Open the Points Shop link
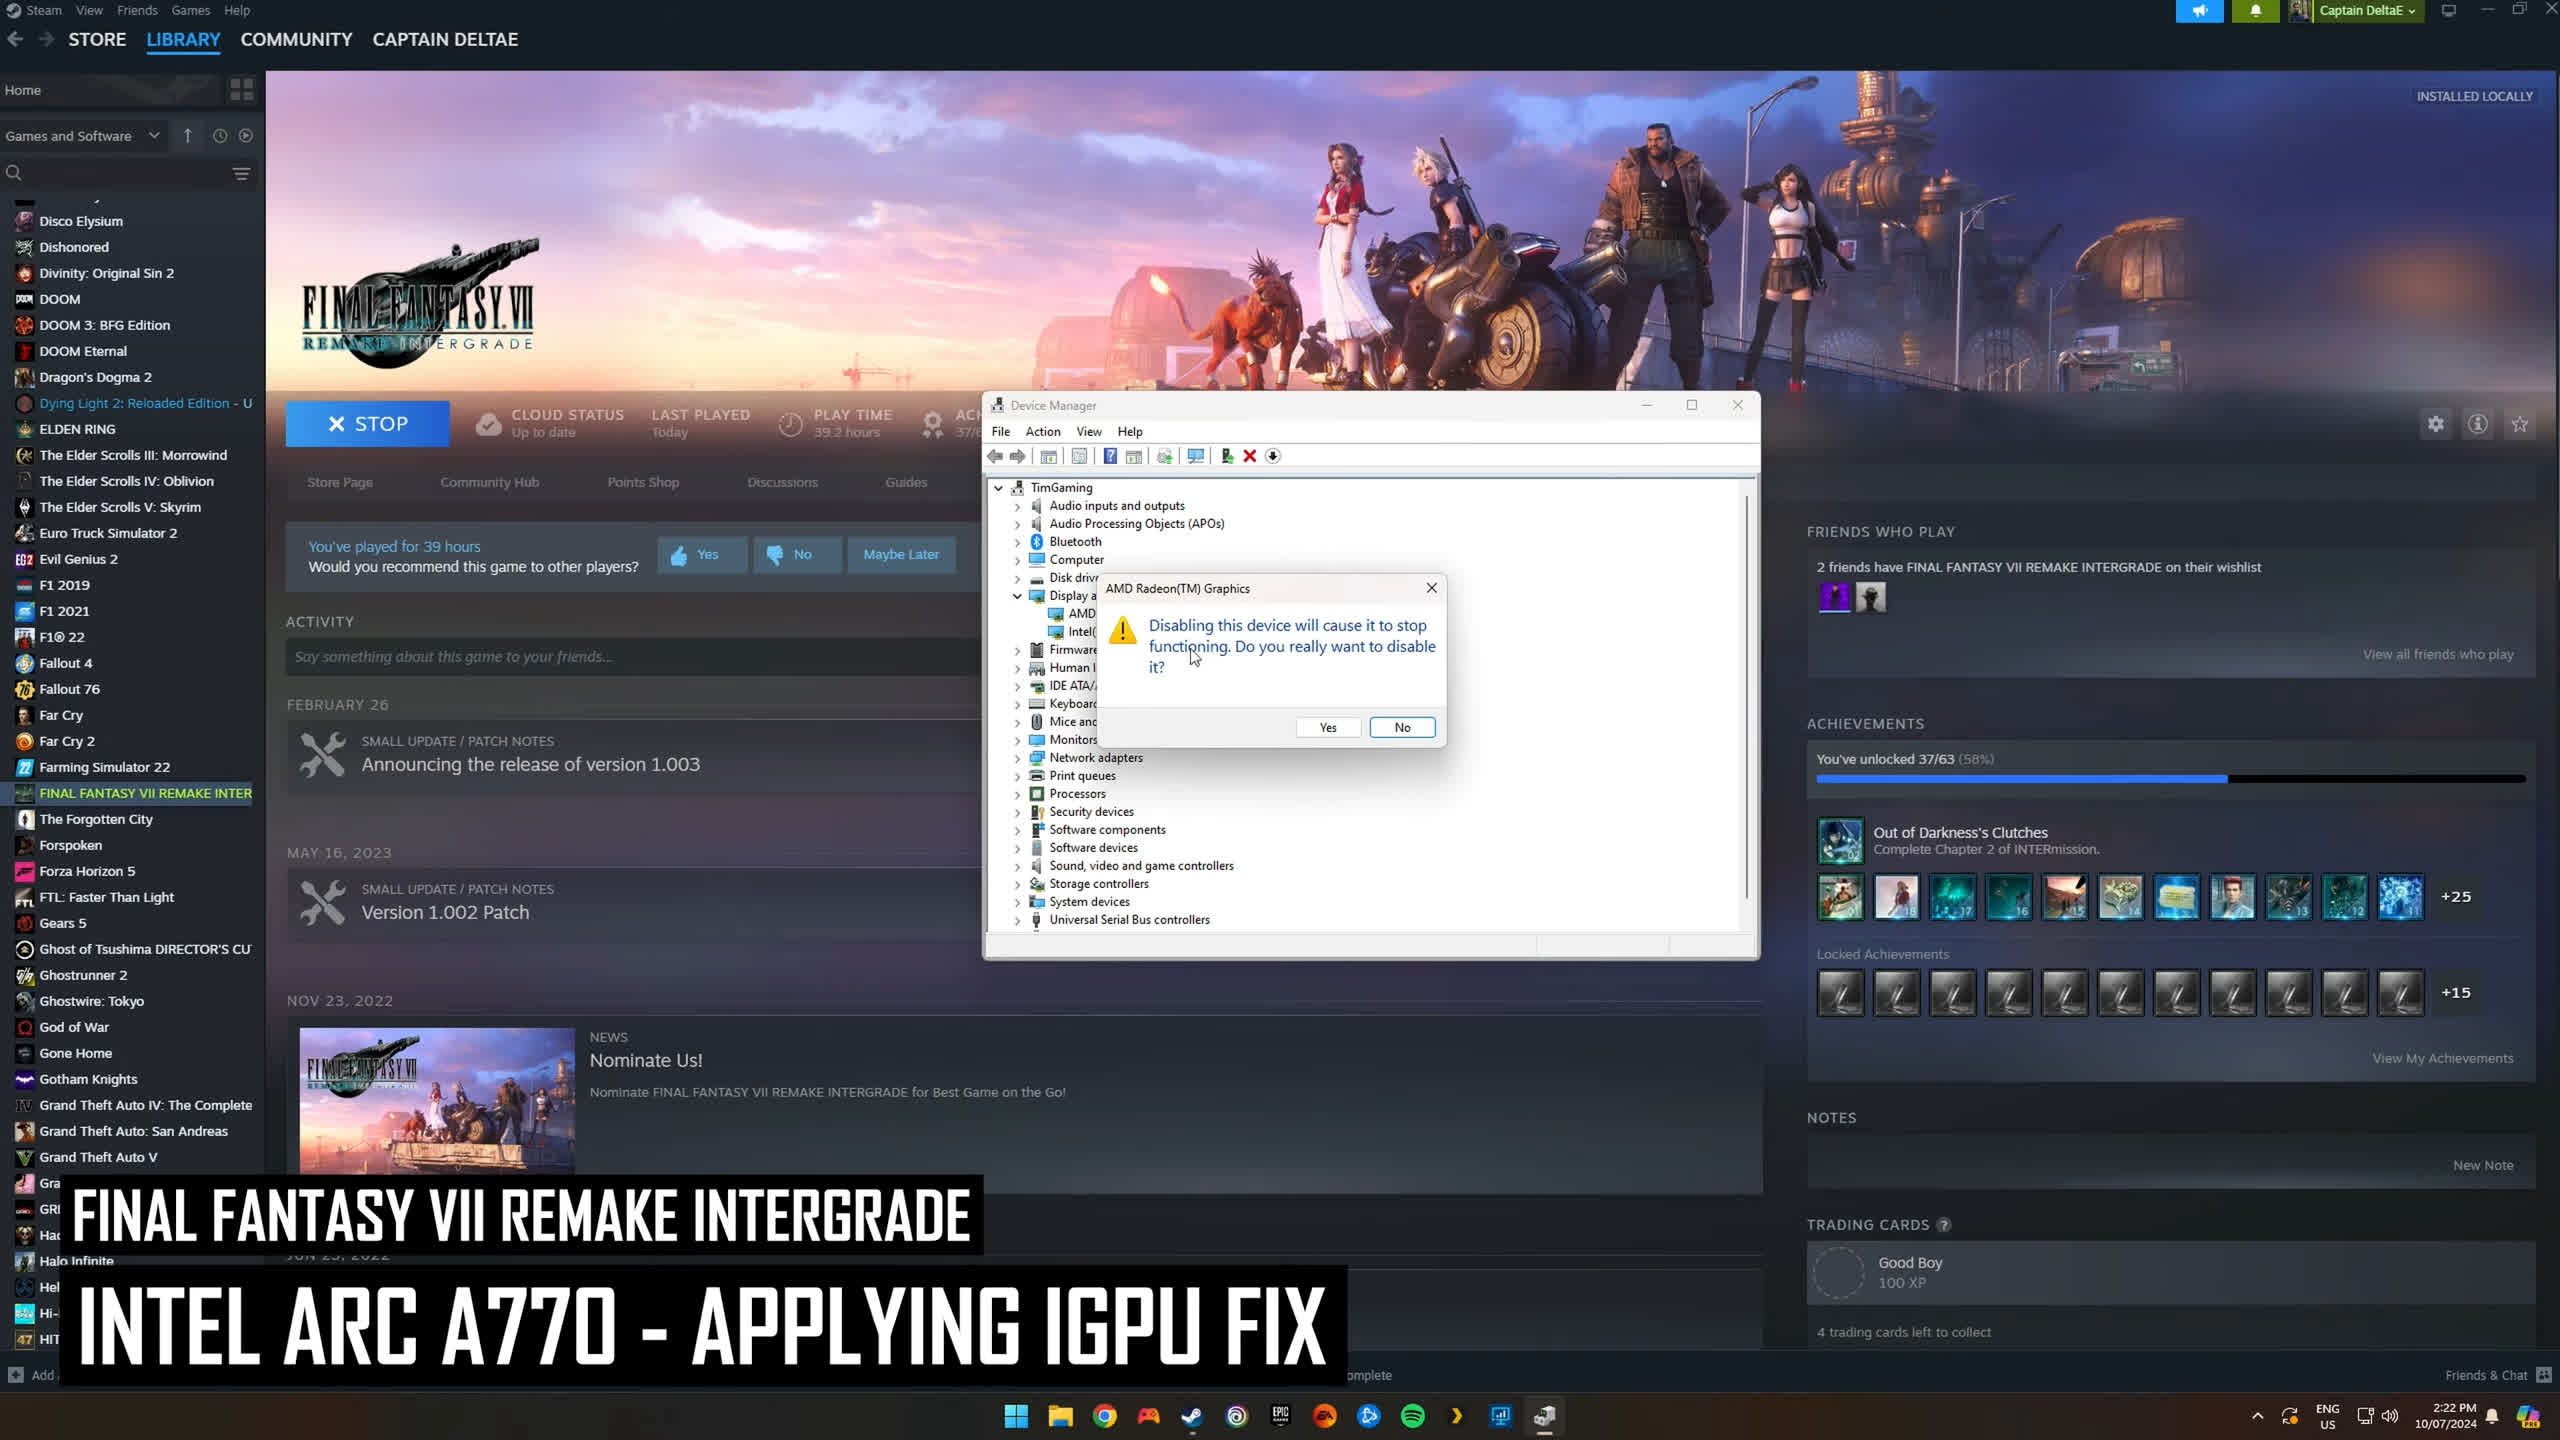 coord(643,482)
